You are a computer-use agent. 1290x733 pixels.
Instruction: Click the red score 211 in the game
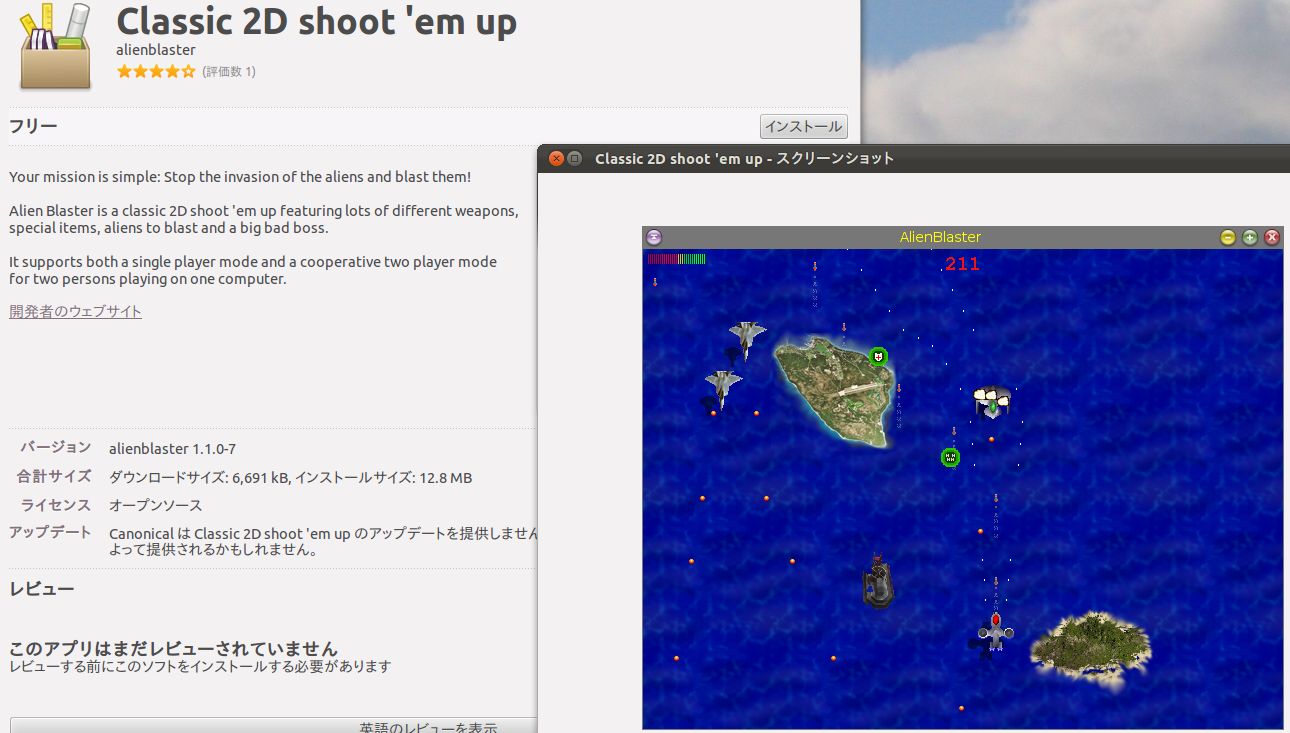click(x=962, y=264)
